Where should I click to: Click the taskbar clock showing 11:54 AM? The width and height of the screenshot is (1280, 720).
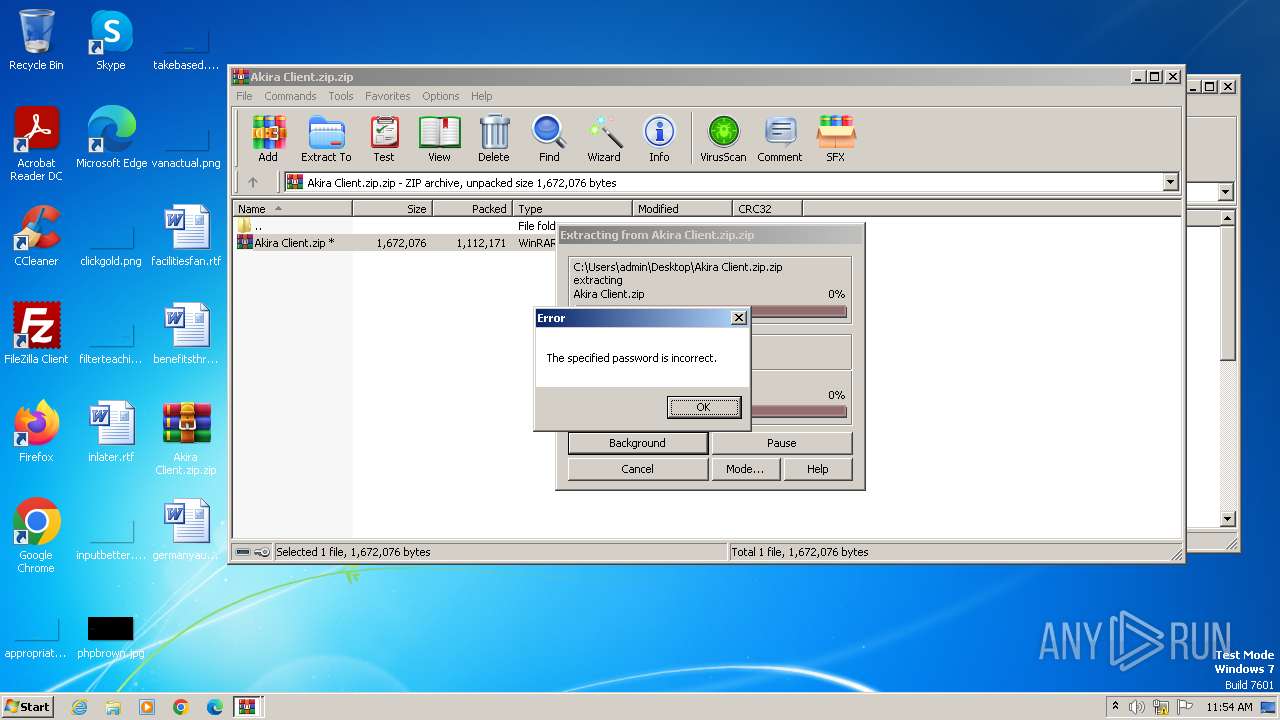[1229, 707]
